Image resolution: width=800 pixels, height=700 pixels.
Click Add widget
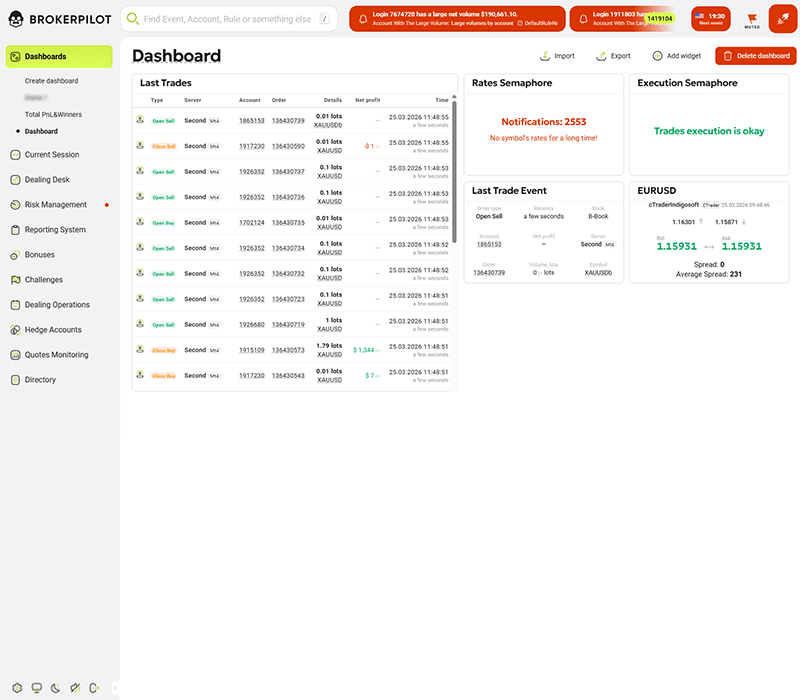[672, 55]
